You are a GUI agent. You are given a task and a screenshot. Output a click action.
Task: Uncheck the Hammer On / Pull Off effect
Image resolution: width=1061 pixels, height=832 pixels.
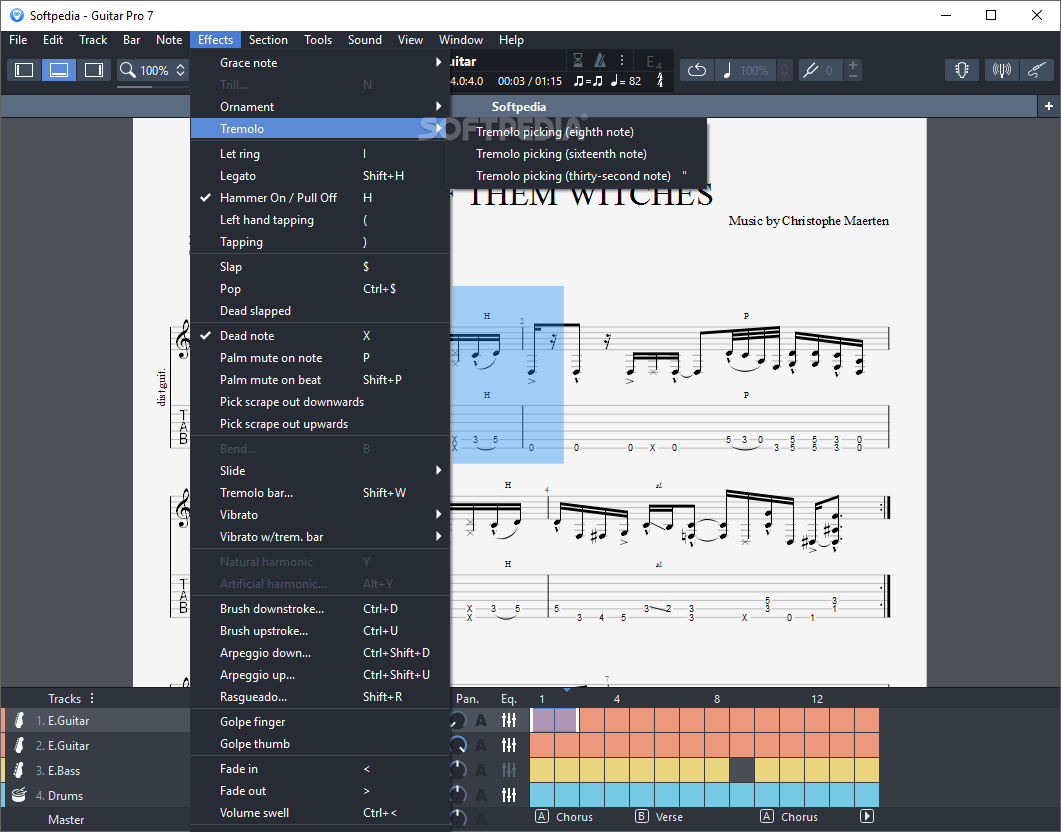[320, 198]
